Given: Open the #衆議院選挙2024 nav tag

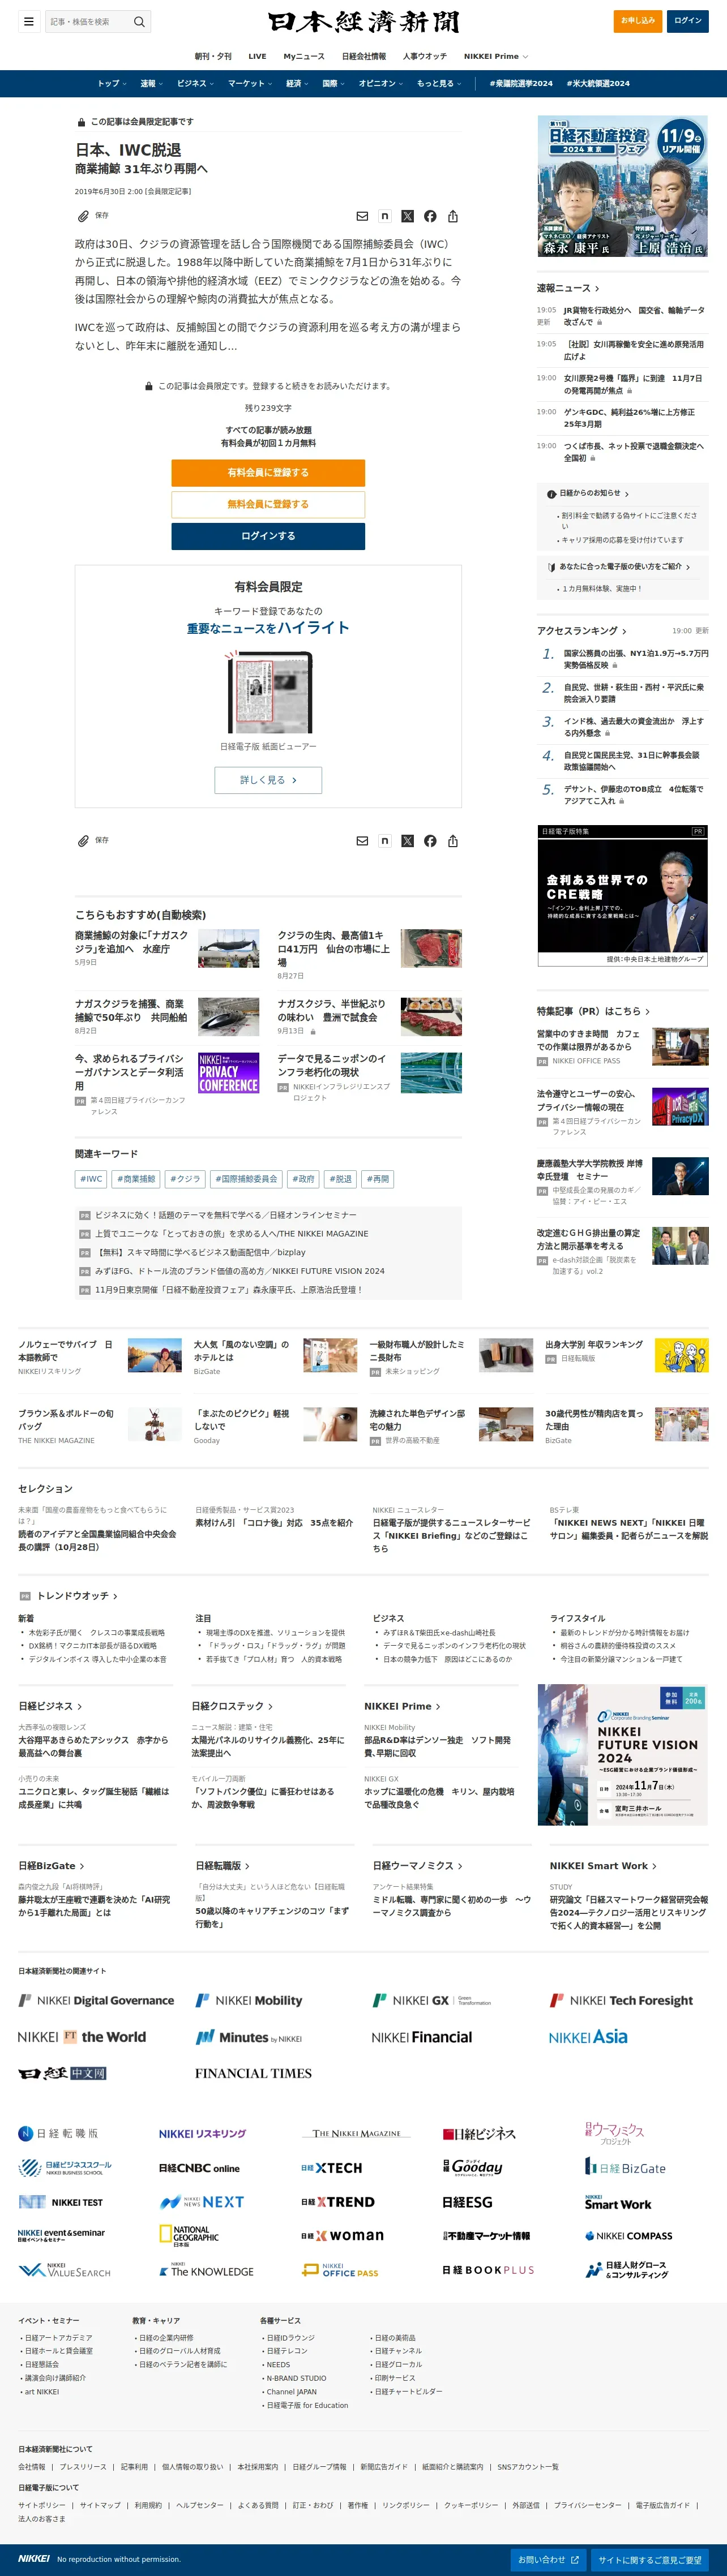Looking at the screenshot, I should 521,83.
